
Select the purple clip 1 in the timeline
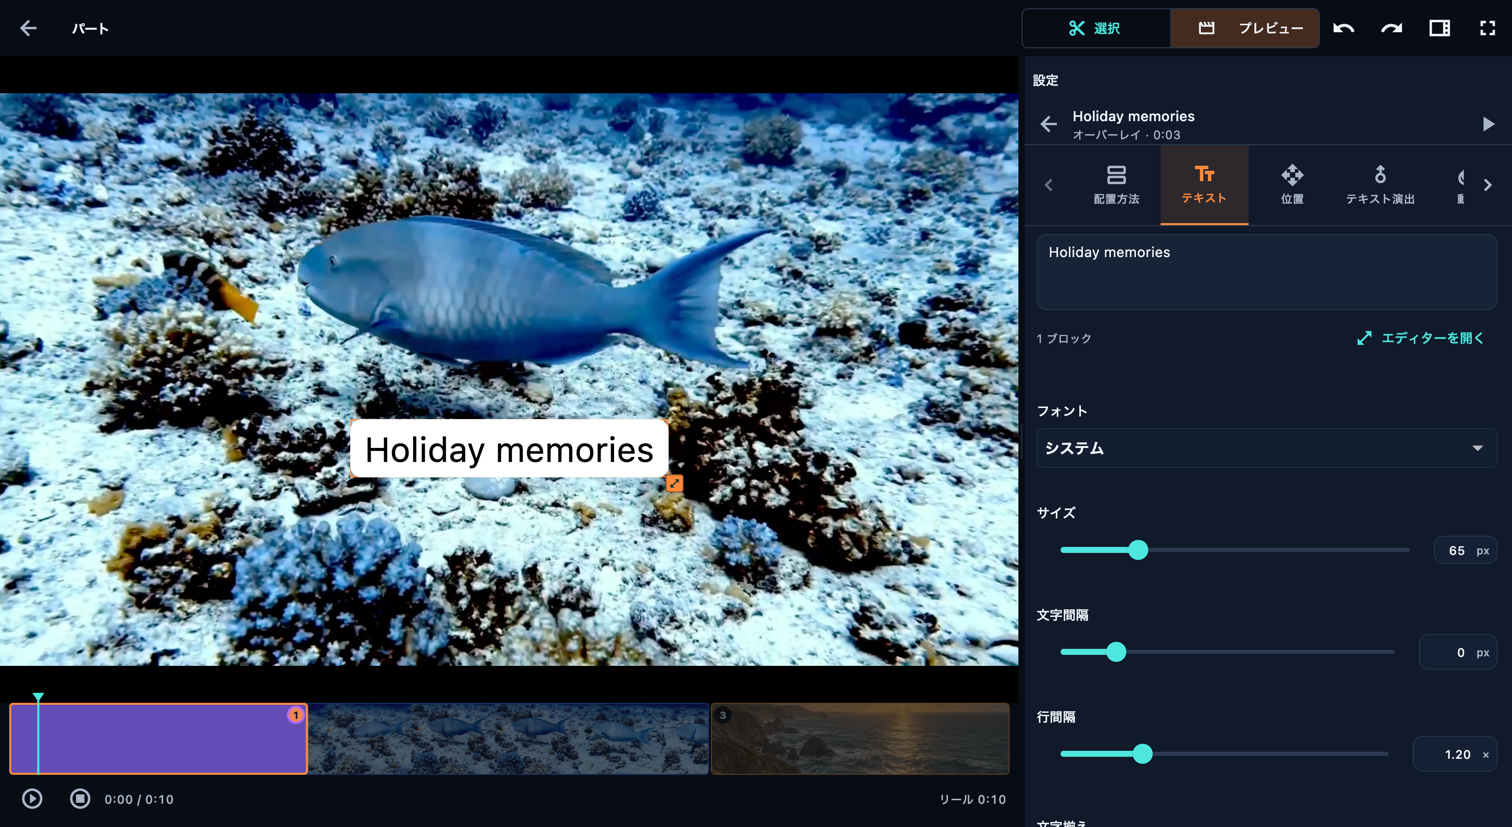click(x=158, y=739)
